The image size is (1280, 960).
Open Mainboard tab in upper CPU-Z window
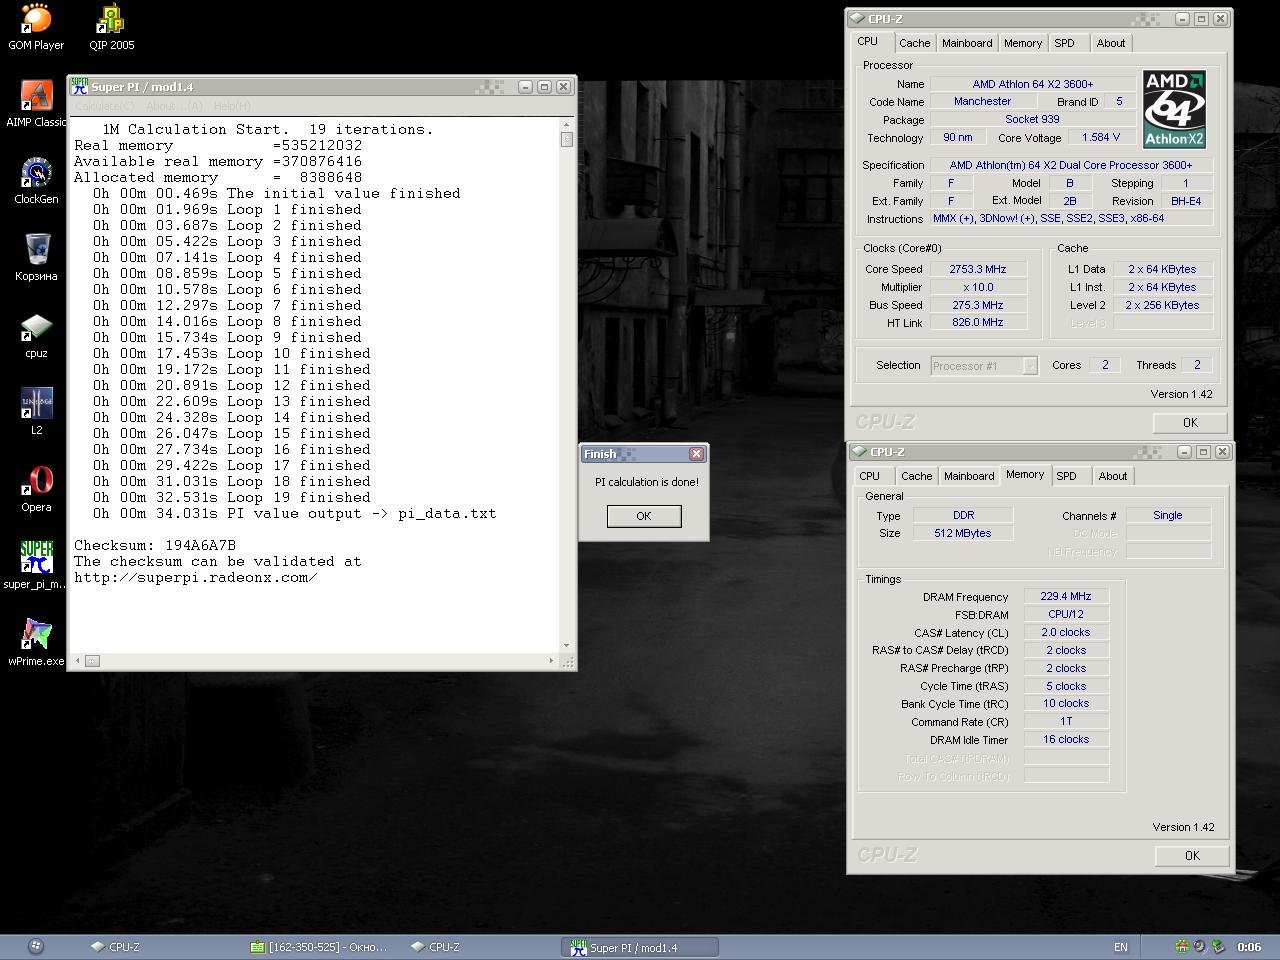coord(967,43)
